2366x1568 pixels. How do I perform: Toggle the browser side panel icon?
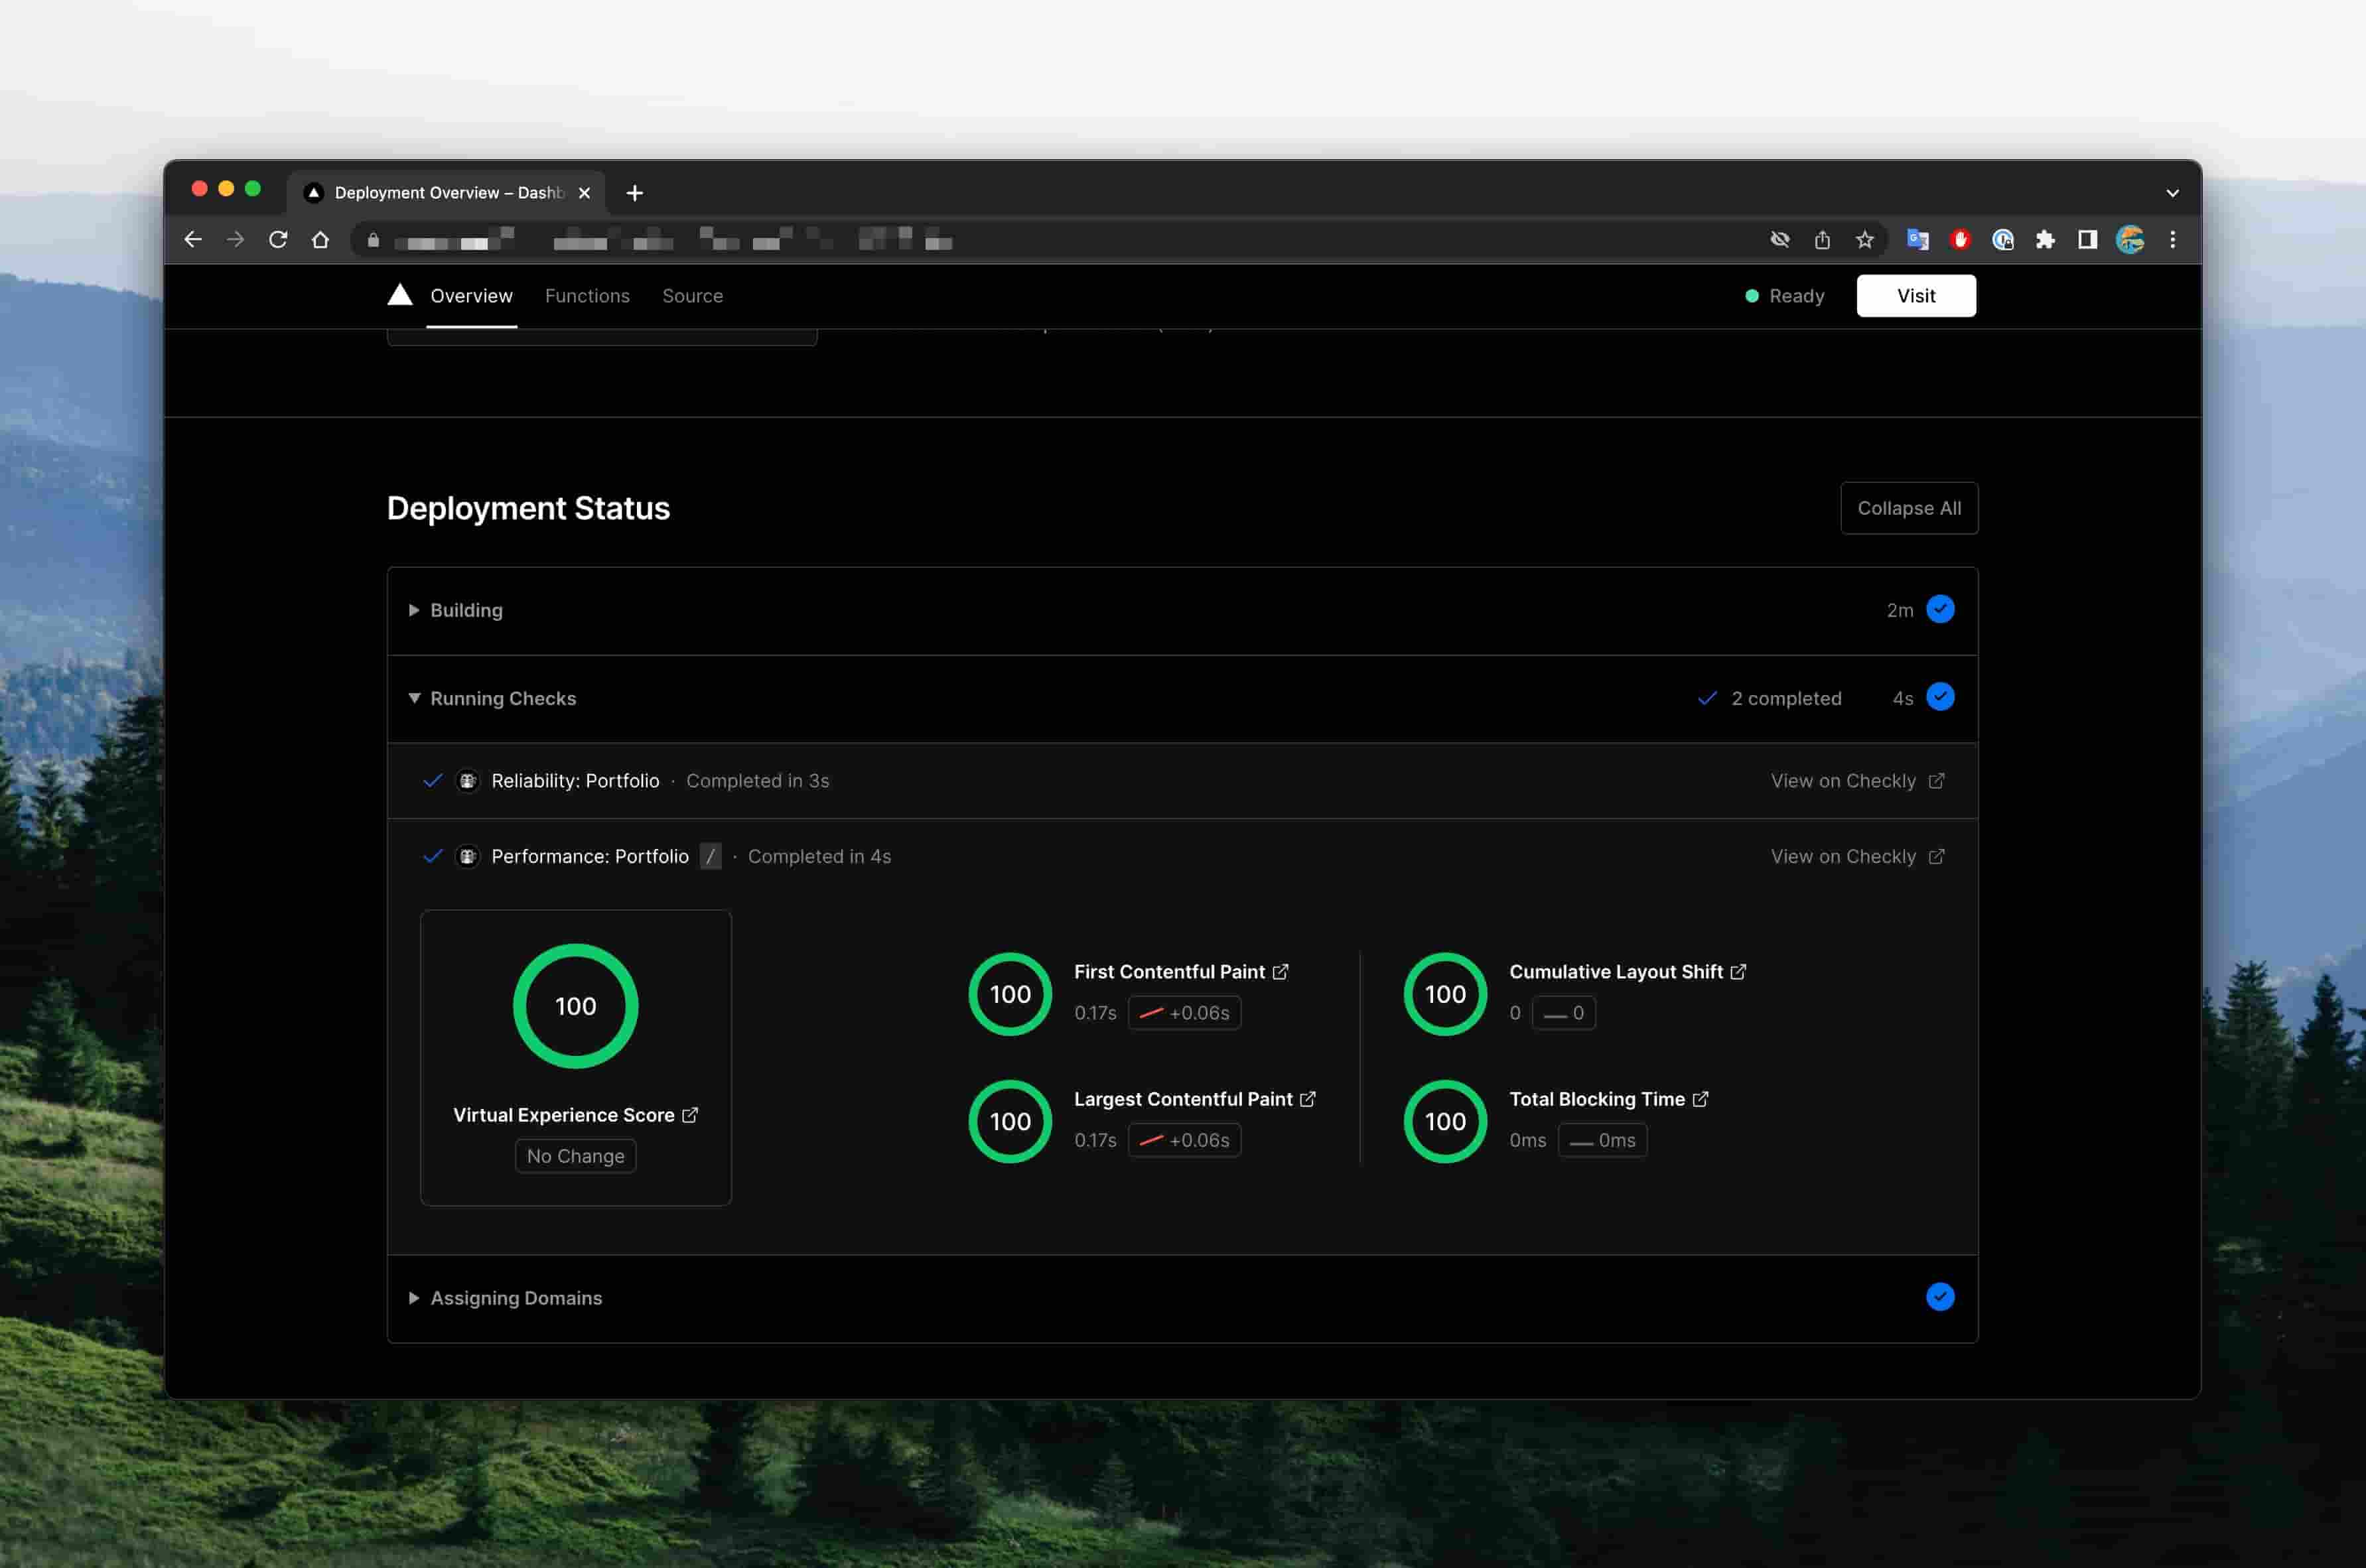[x=2087, y=240]
